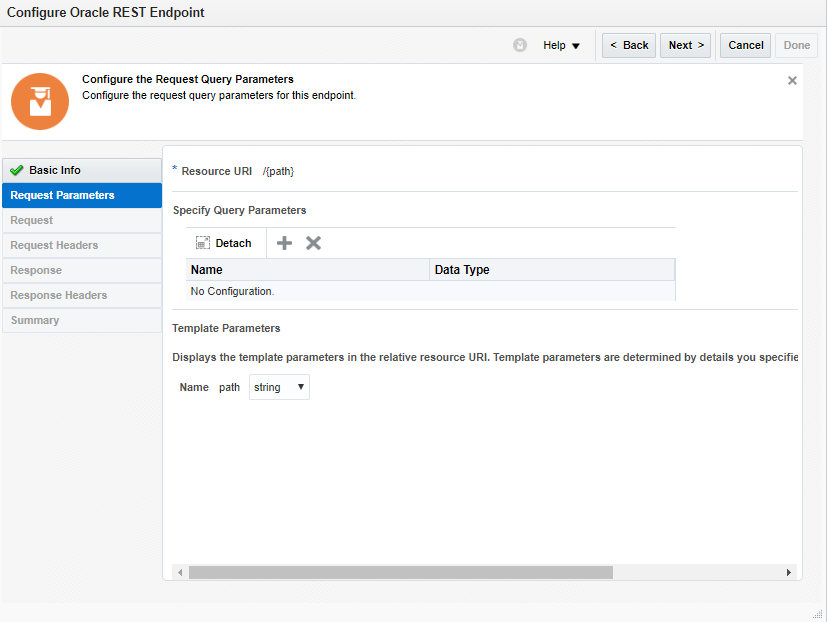
Task: Click the green checkmark on Basic Info
Action: click(16, 170)
